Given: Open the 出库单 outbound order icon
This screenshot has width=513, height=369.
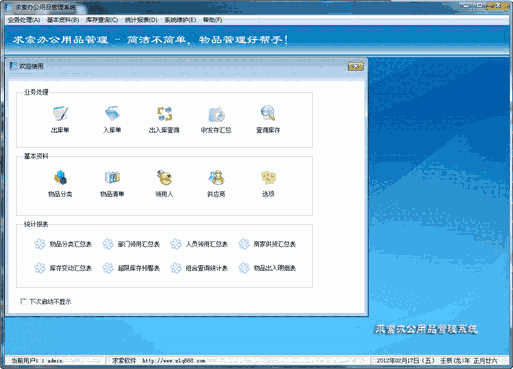Looking at the screenshot, I should point(60,113).
